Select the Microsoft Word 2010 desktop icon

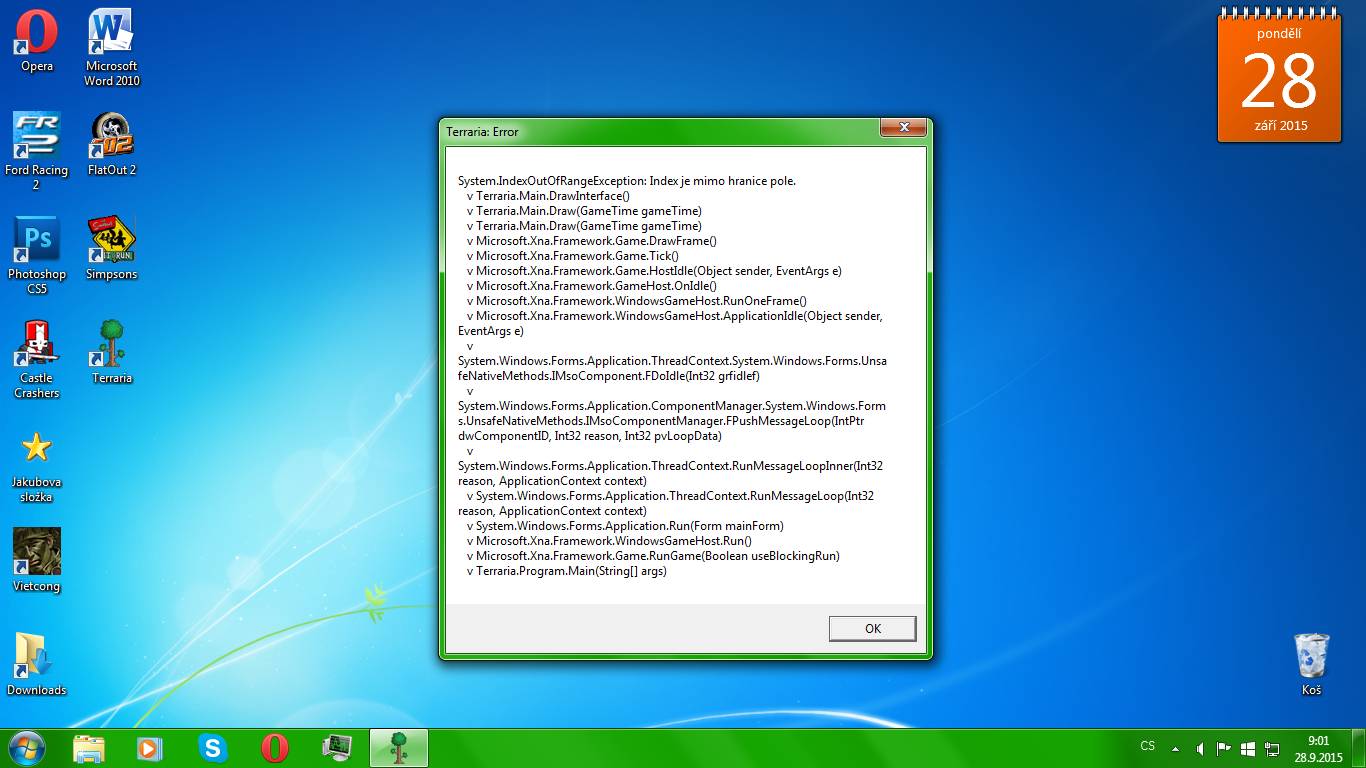[112, 47]
